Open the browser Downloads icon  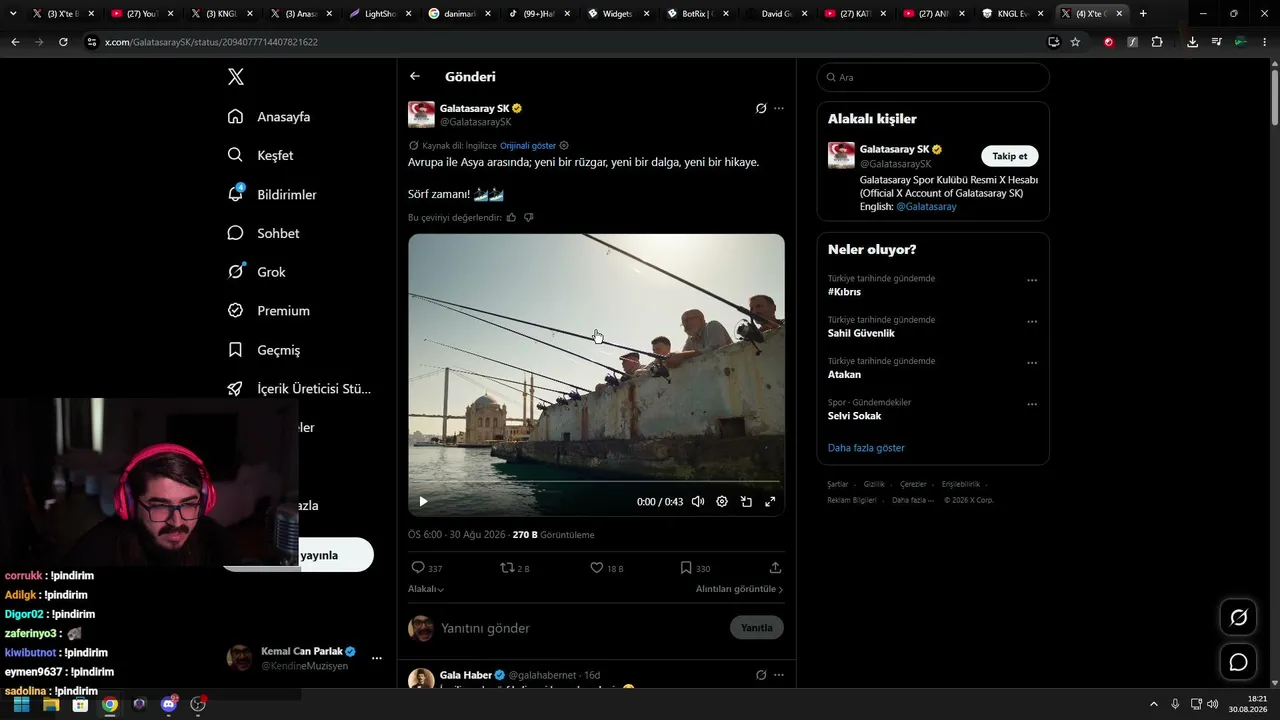(1192, 42)
